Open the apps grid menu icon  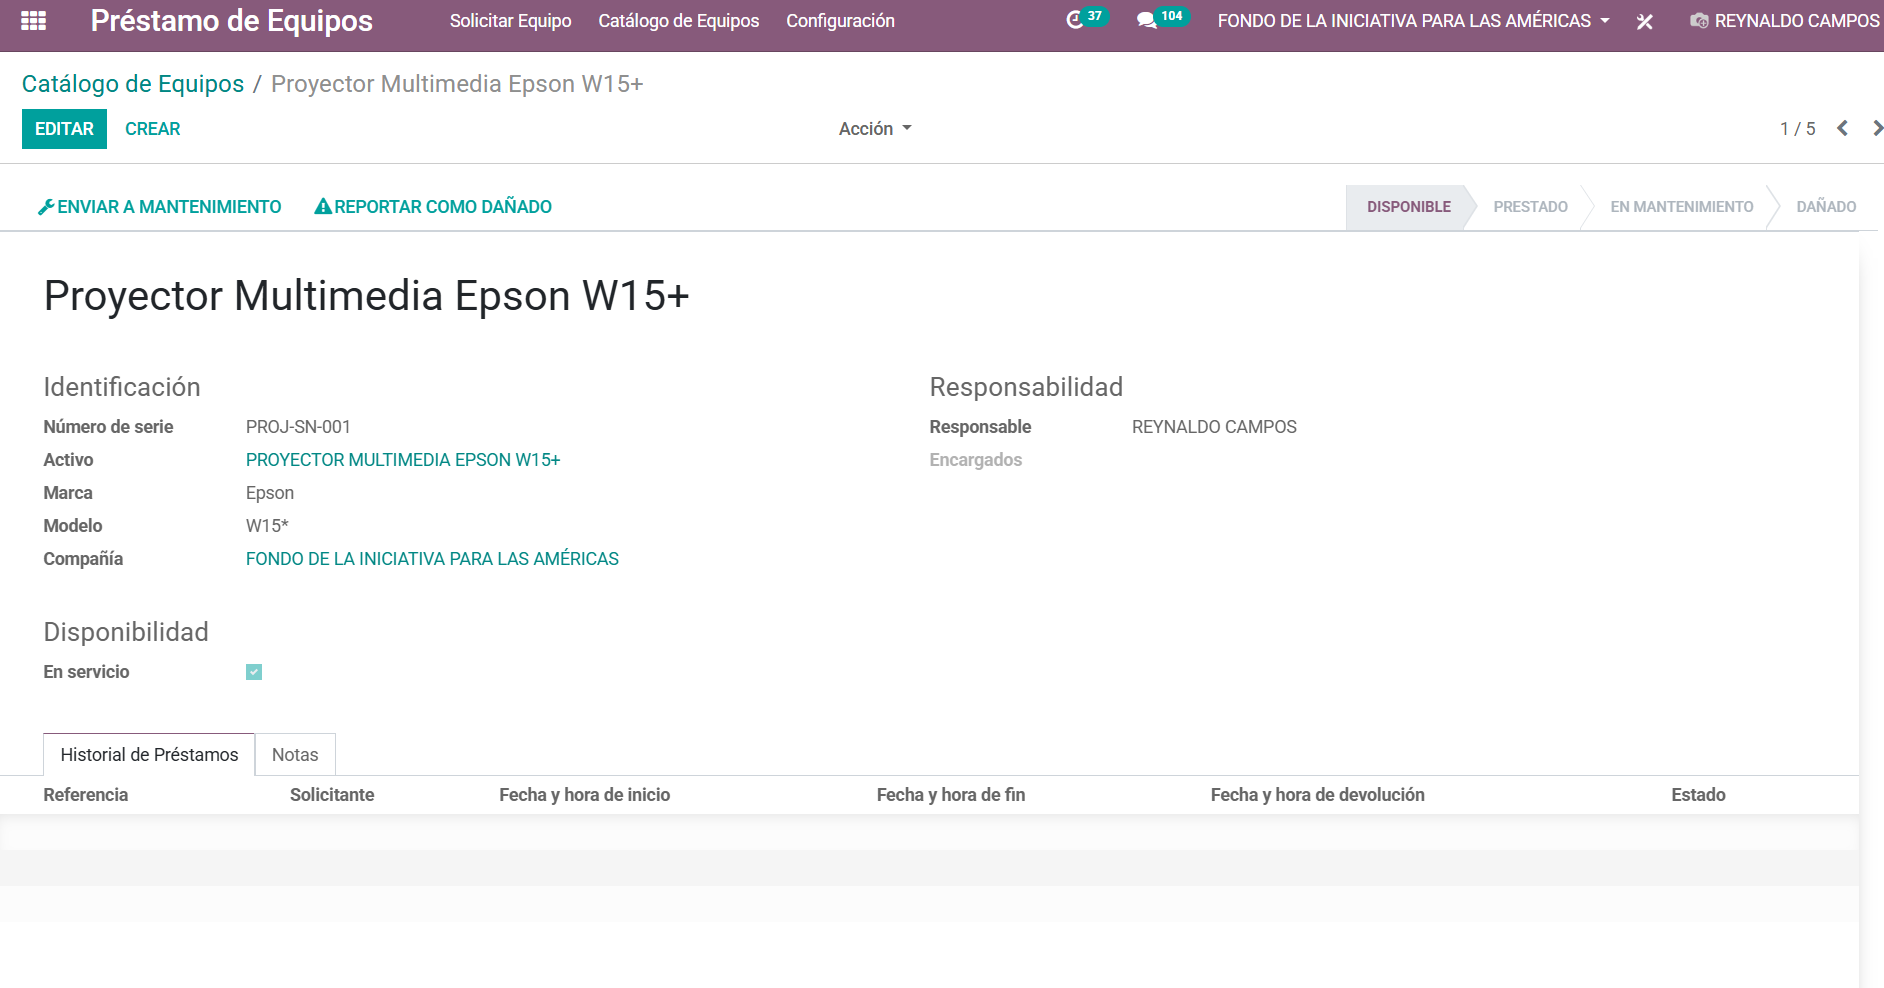[33, 21]
